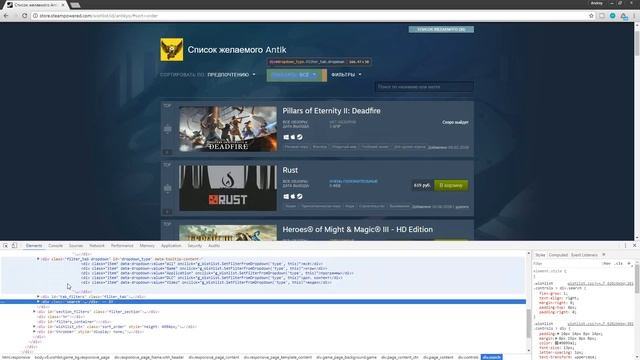Switch to the Elements tab
This screenshot has width=640, height=360.
[x=34, y=246]
